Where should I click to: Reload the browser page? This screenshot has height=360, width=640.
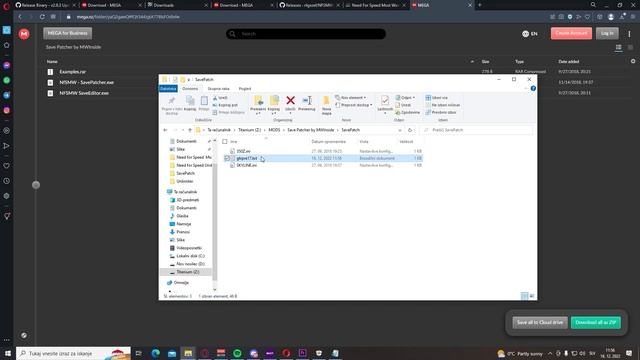42,17
